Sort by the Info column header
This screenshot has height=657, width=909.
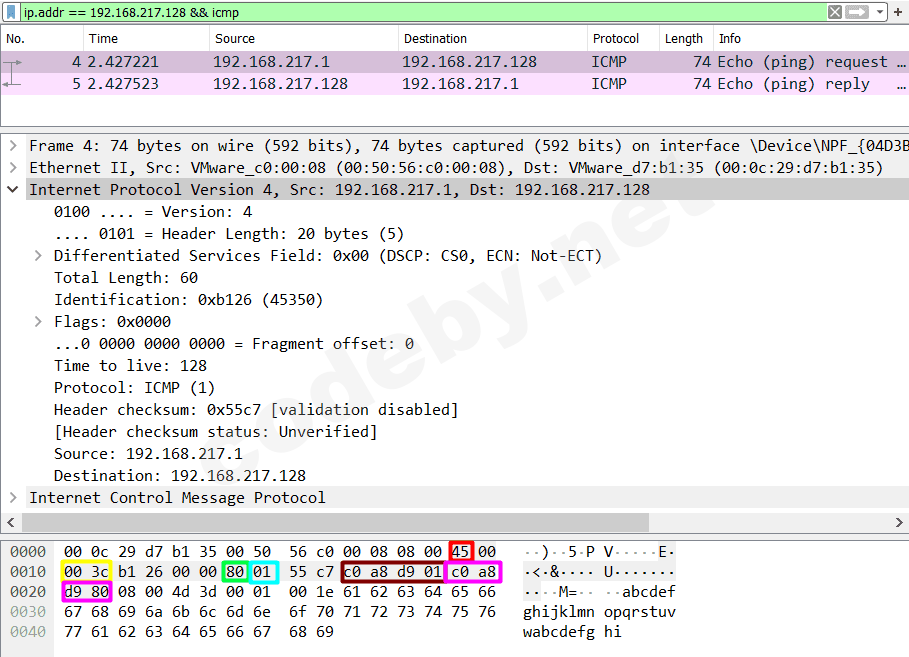click(810, 38)
